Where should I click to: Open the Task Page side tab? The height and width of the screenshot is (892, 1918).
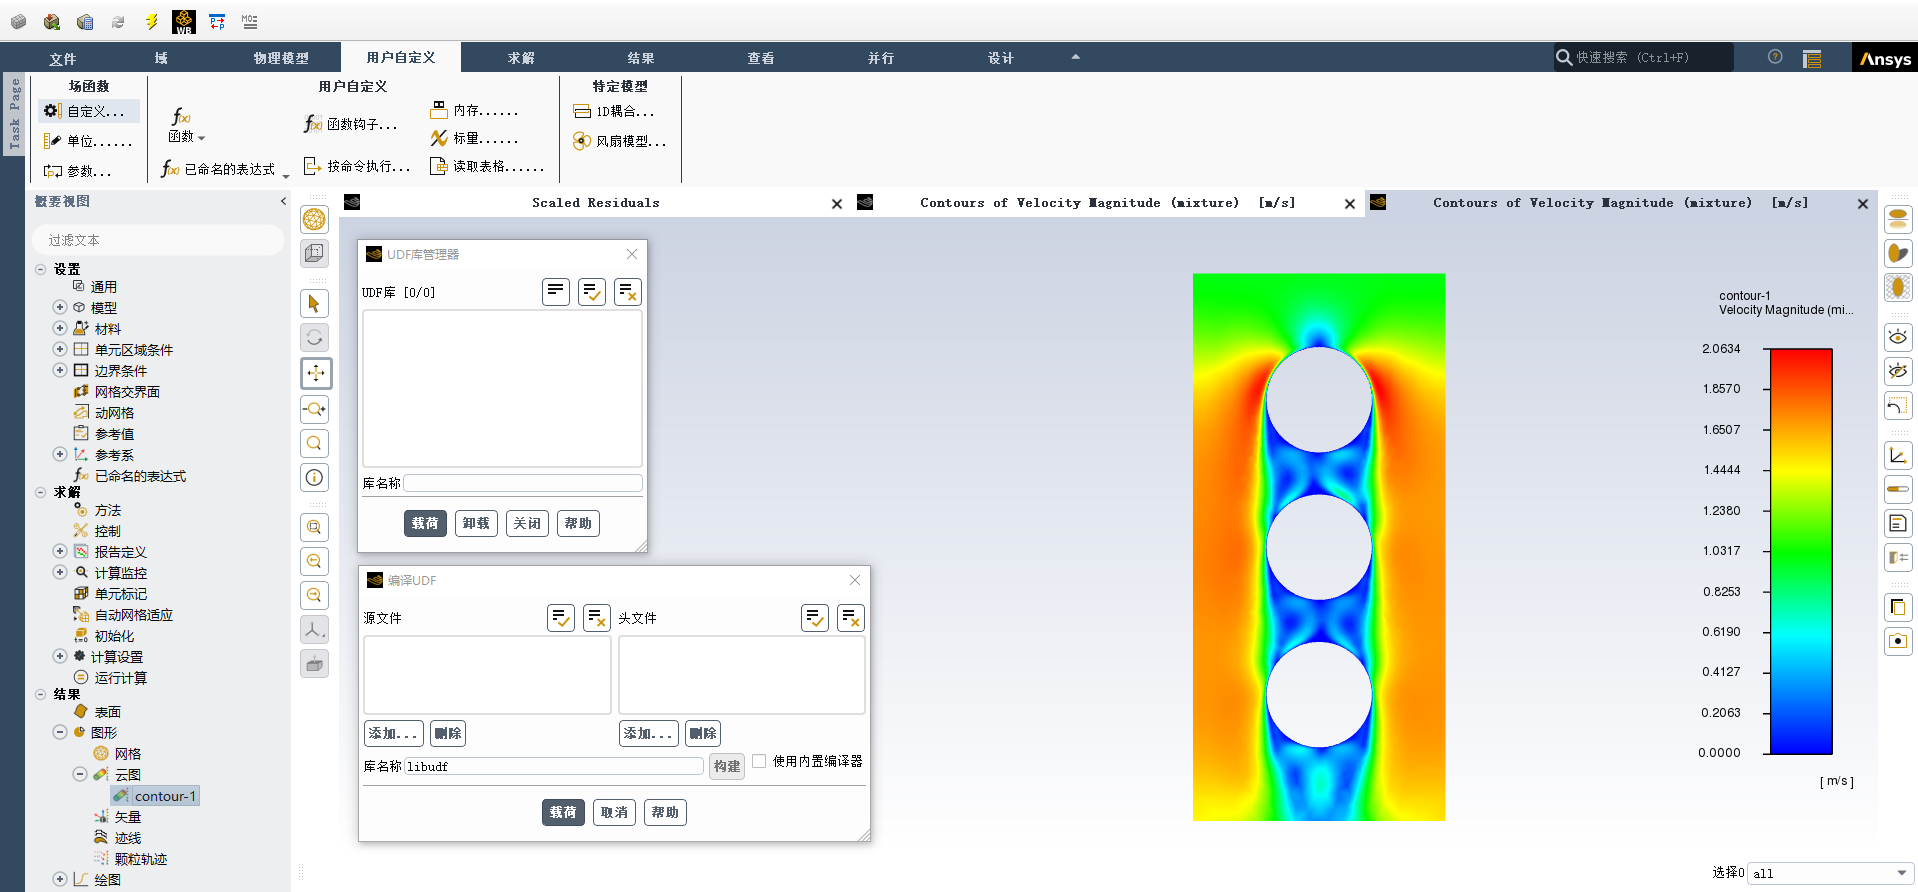coord(14,113)
